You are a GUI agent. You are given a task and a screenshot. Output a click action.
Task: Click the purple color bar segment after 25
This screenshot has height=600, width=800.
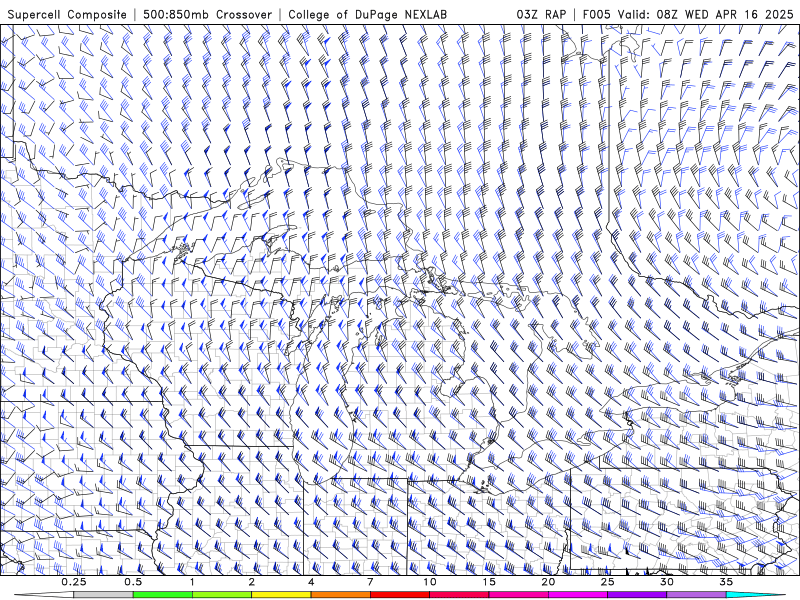(x=637, y=595)
